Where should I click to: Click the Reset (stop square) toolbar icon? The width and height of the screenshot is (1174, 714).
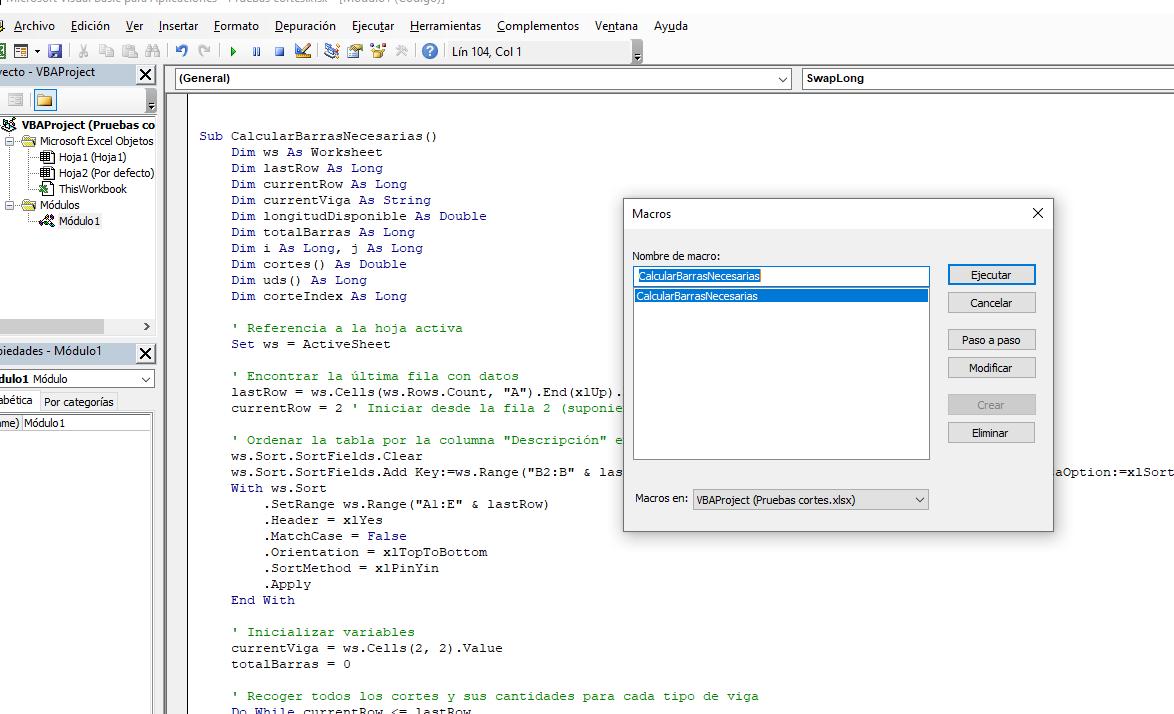coord(279,51)
